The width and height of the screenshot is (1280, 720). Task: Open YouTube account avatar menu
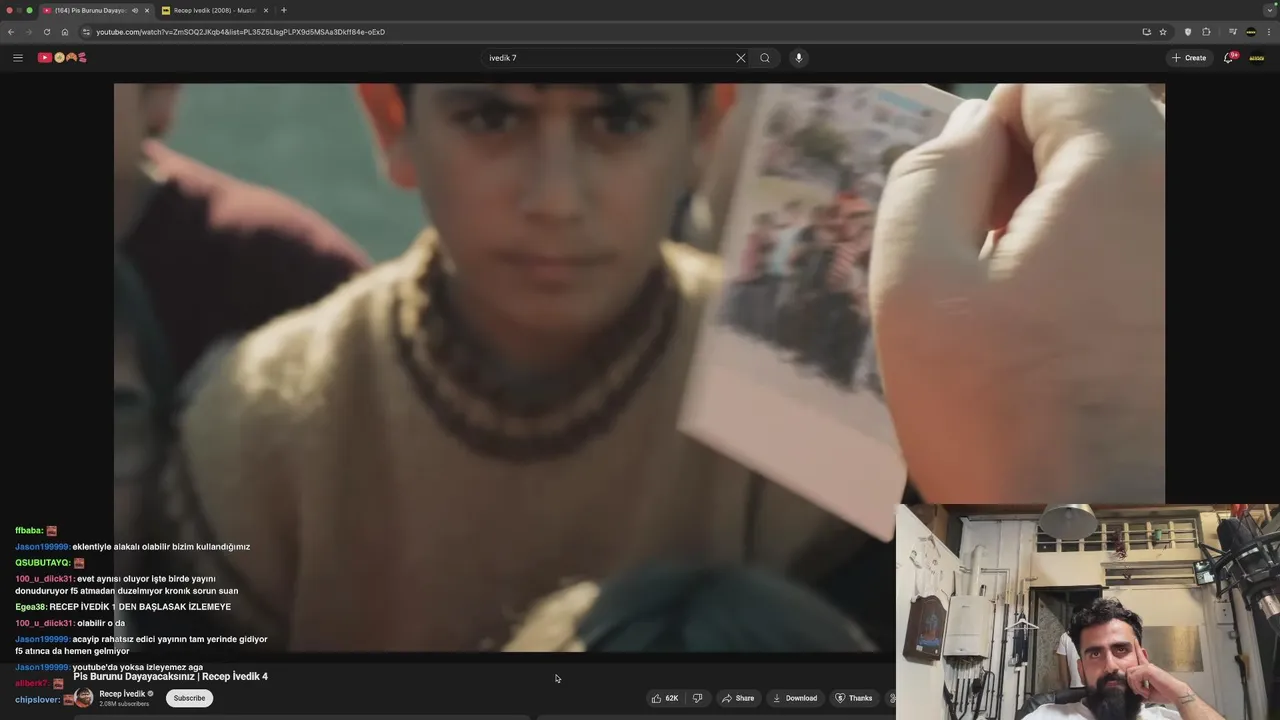coord(1257,58)
